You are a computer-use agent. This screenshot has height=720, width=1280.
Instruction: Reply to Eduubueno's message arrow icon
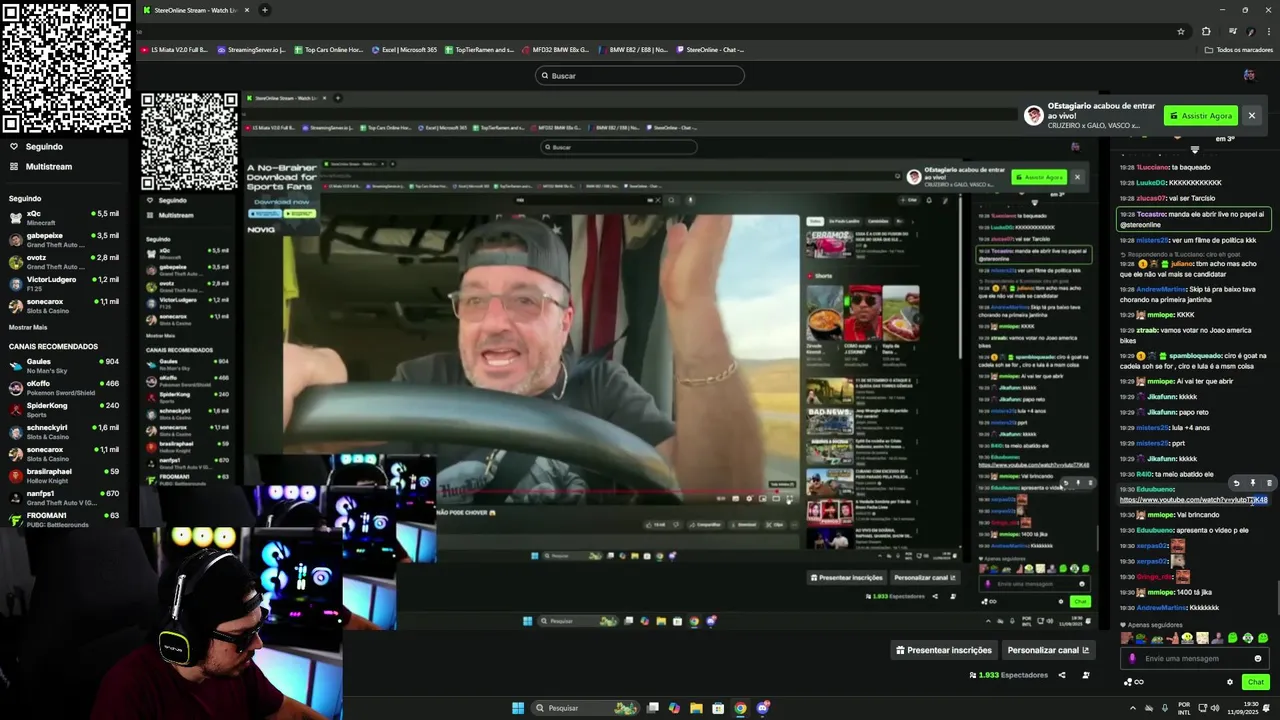tap(1236, 483)
